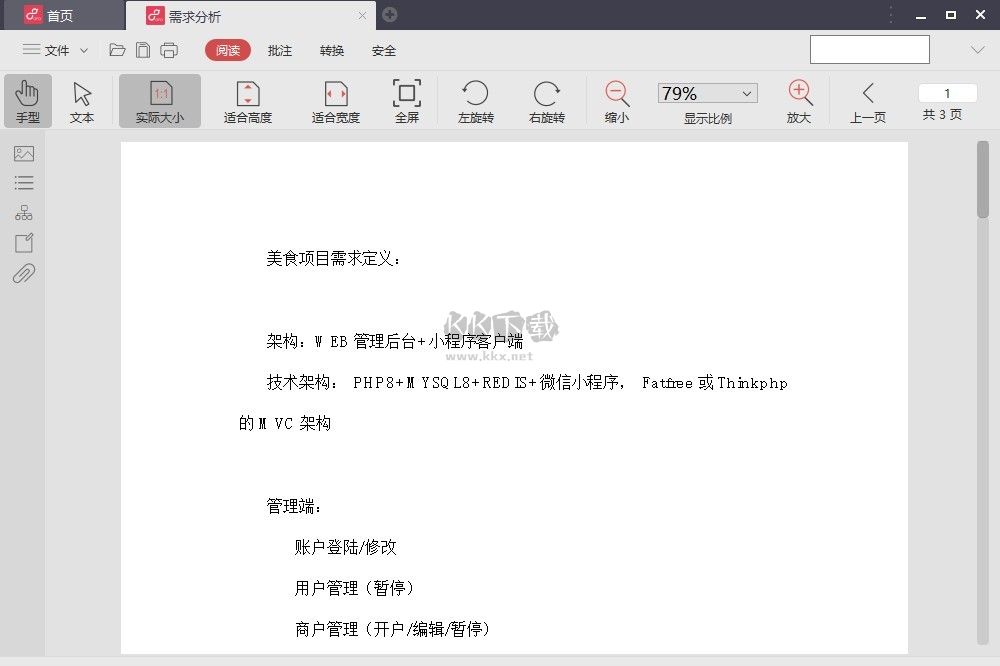Enable Fit Height view
1000x666 pixels.
click(247, 100)
